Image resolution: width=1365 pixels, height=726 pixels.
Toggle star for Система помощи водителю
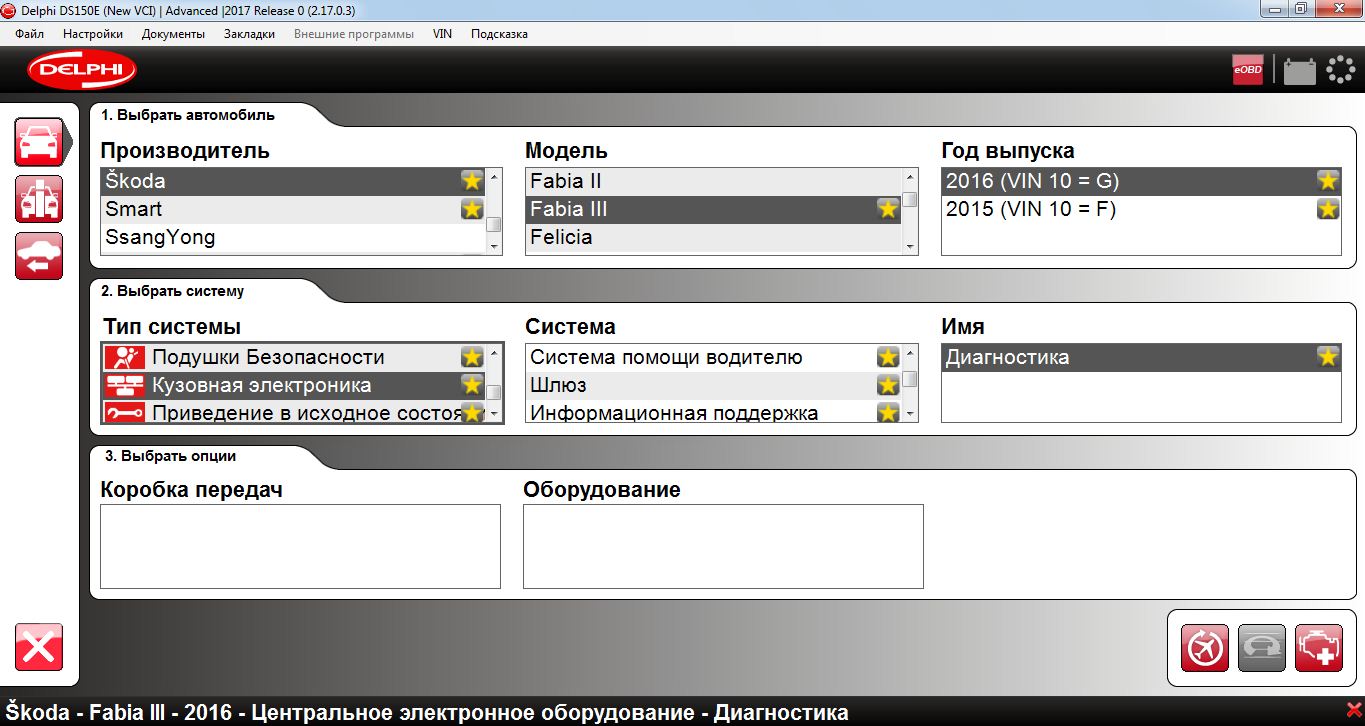[x=888, y=357]
